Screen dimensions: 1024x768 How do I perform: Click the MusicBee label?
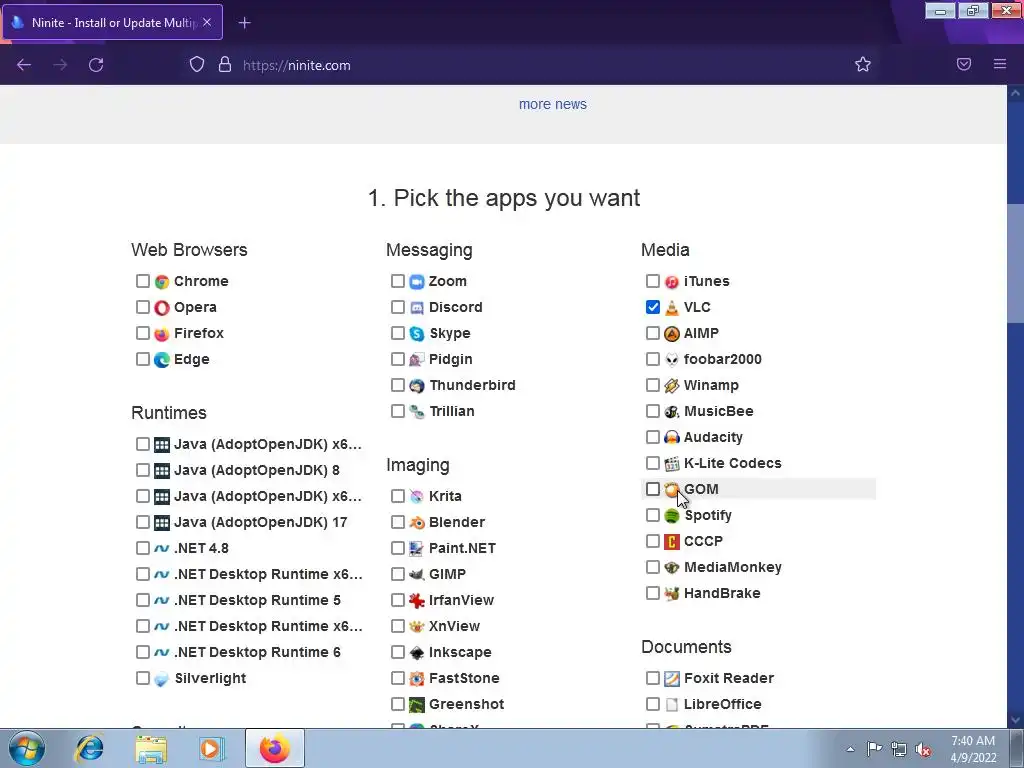click(x=718, y=411)
